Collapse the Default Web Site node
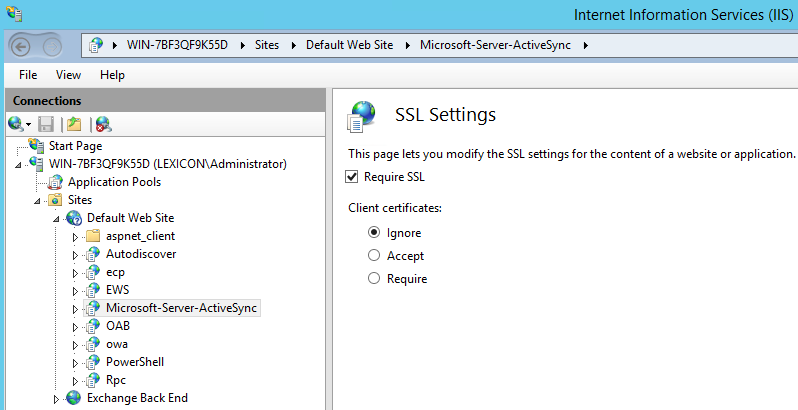 [x=56, y=219]
